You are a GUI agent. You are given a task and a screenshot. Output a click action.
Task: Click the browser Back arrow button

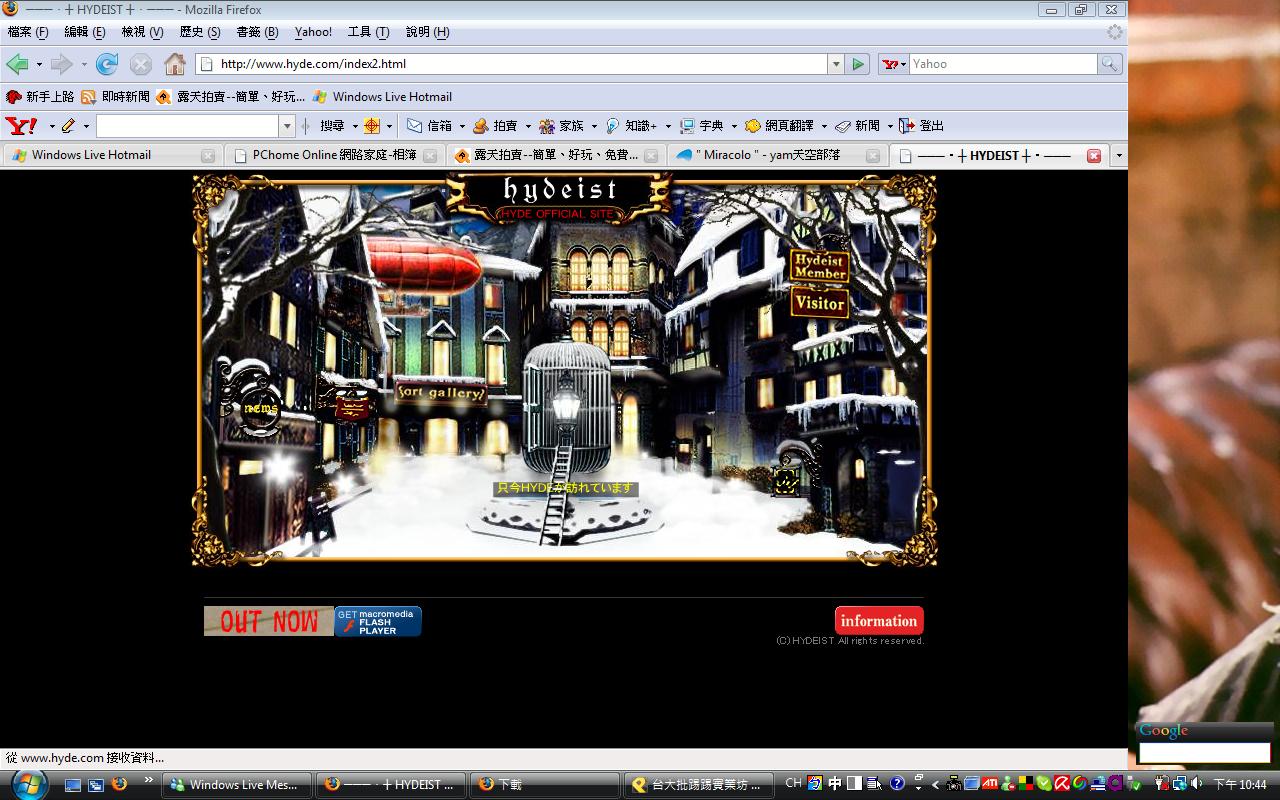click(17, 64)
